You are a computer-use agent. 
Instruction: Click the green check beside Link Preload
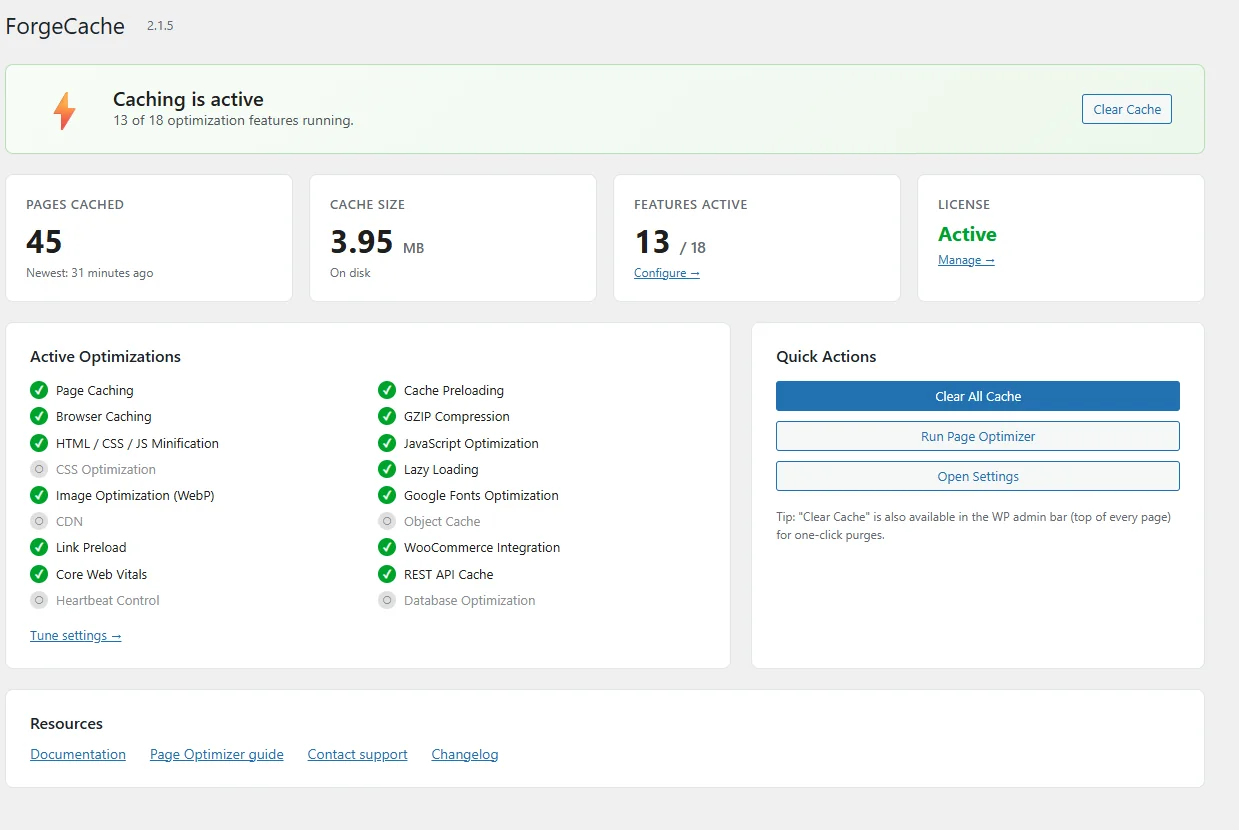tap(39, 547)
